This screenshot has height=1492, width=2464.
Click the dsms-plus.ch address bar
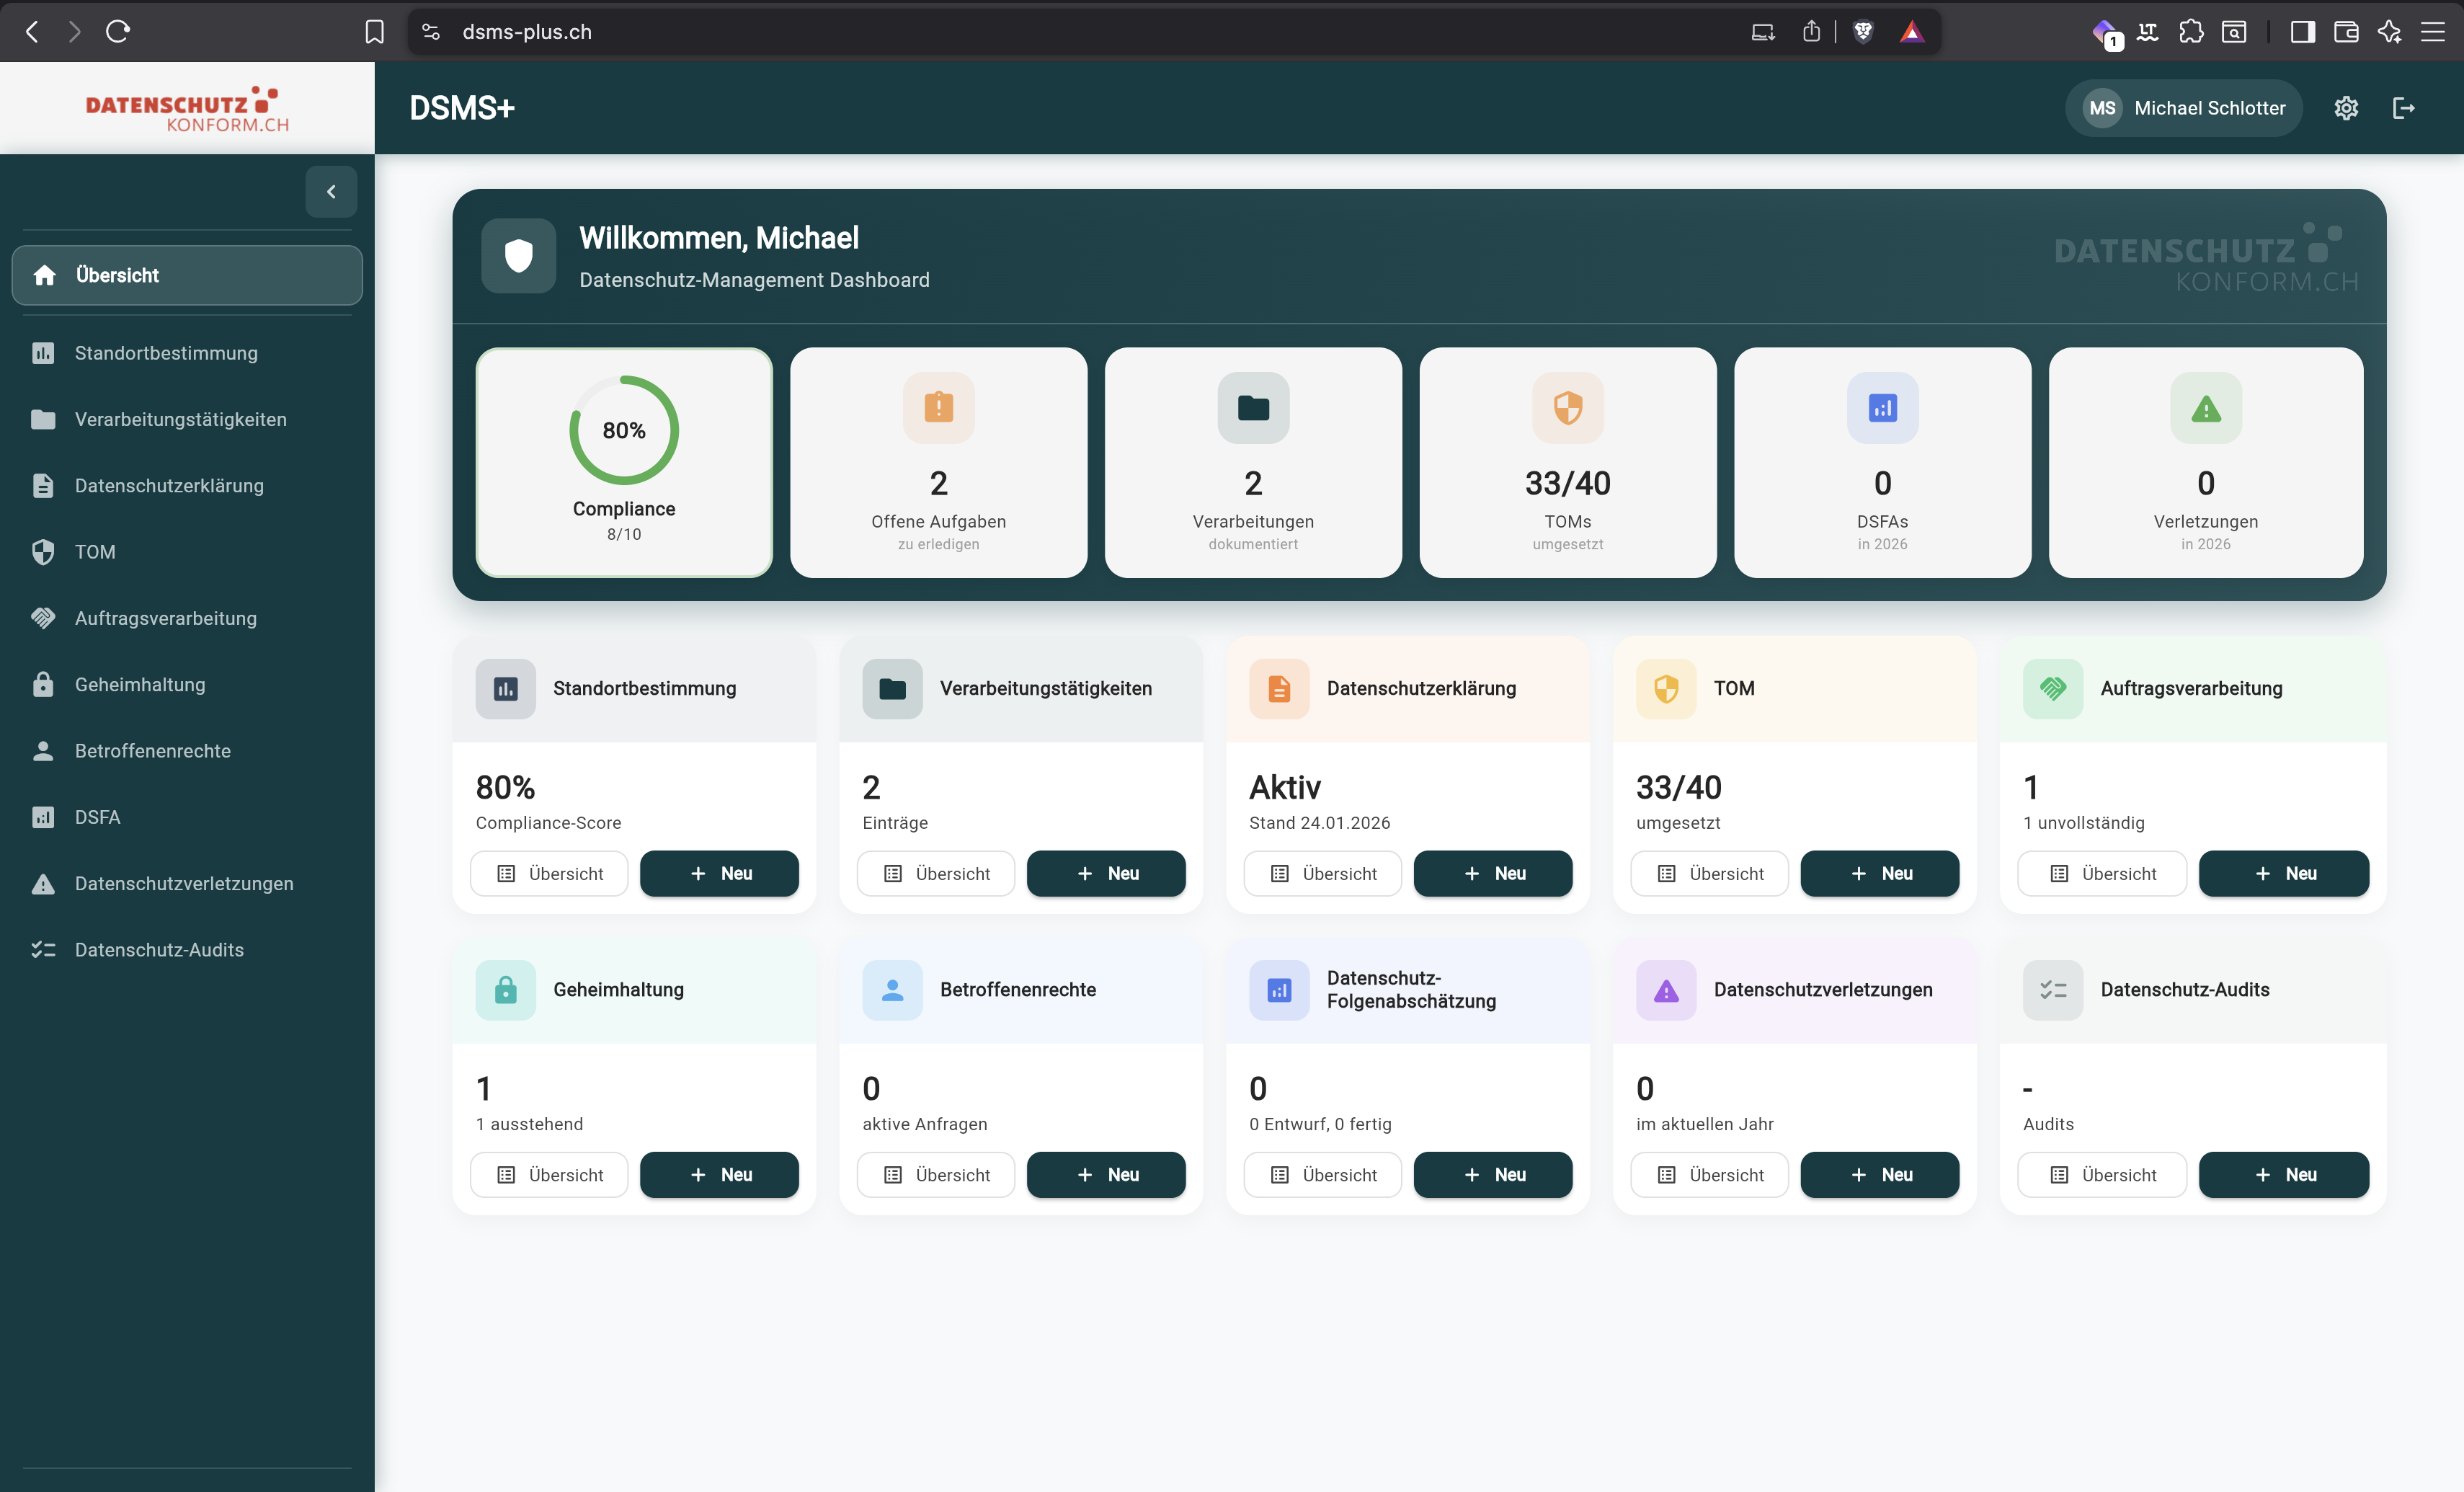[526, 31]
